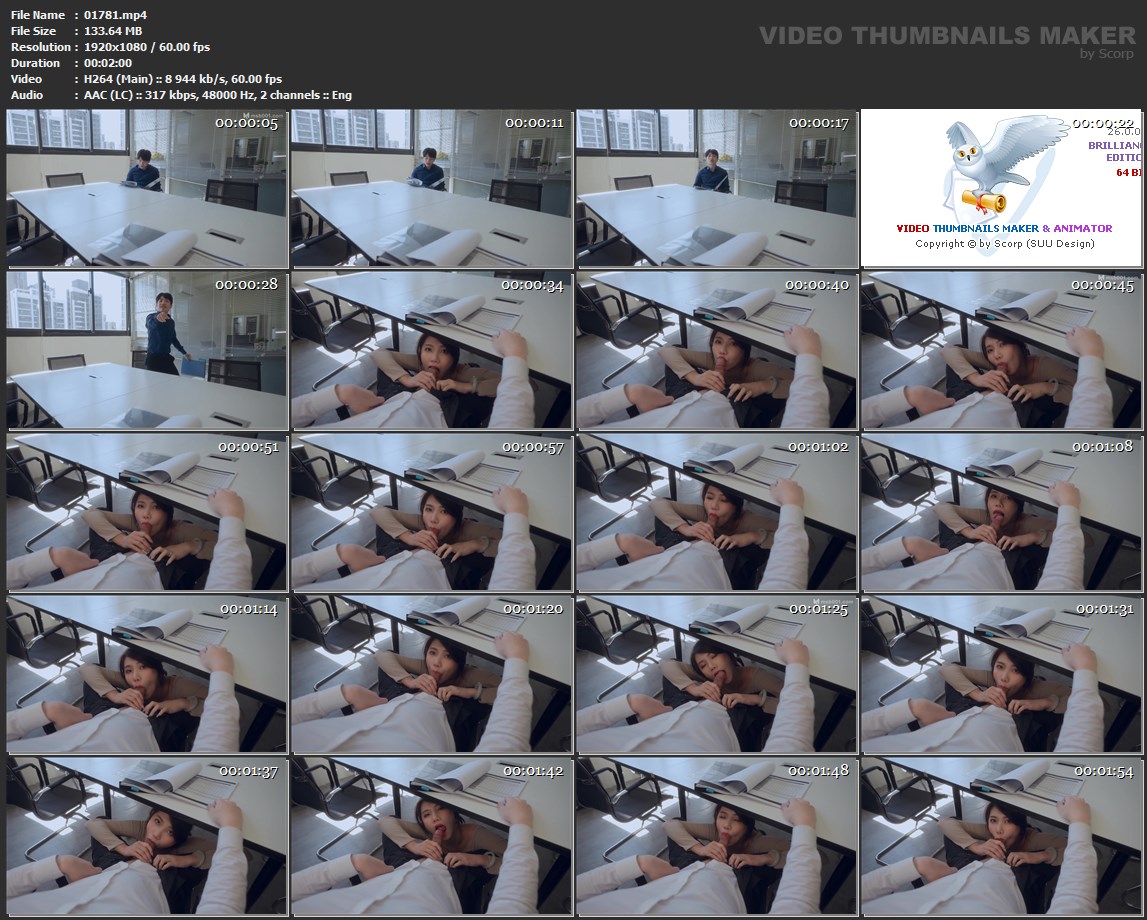Click the 'VIDEO THUMBNAILS MAKER & ANIMATOR' splash text
1147x920 pixels.
[x=1004, y=228]
